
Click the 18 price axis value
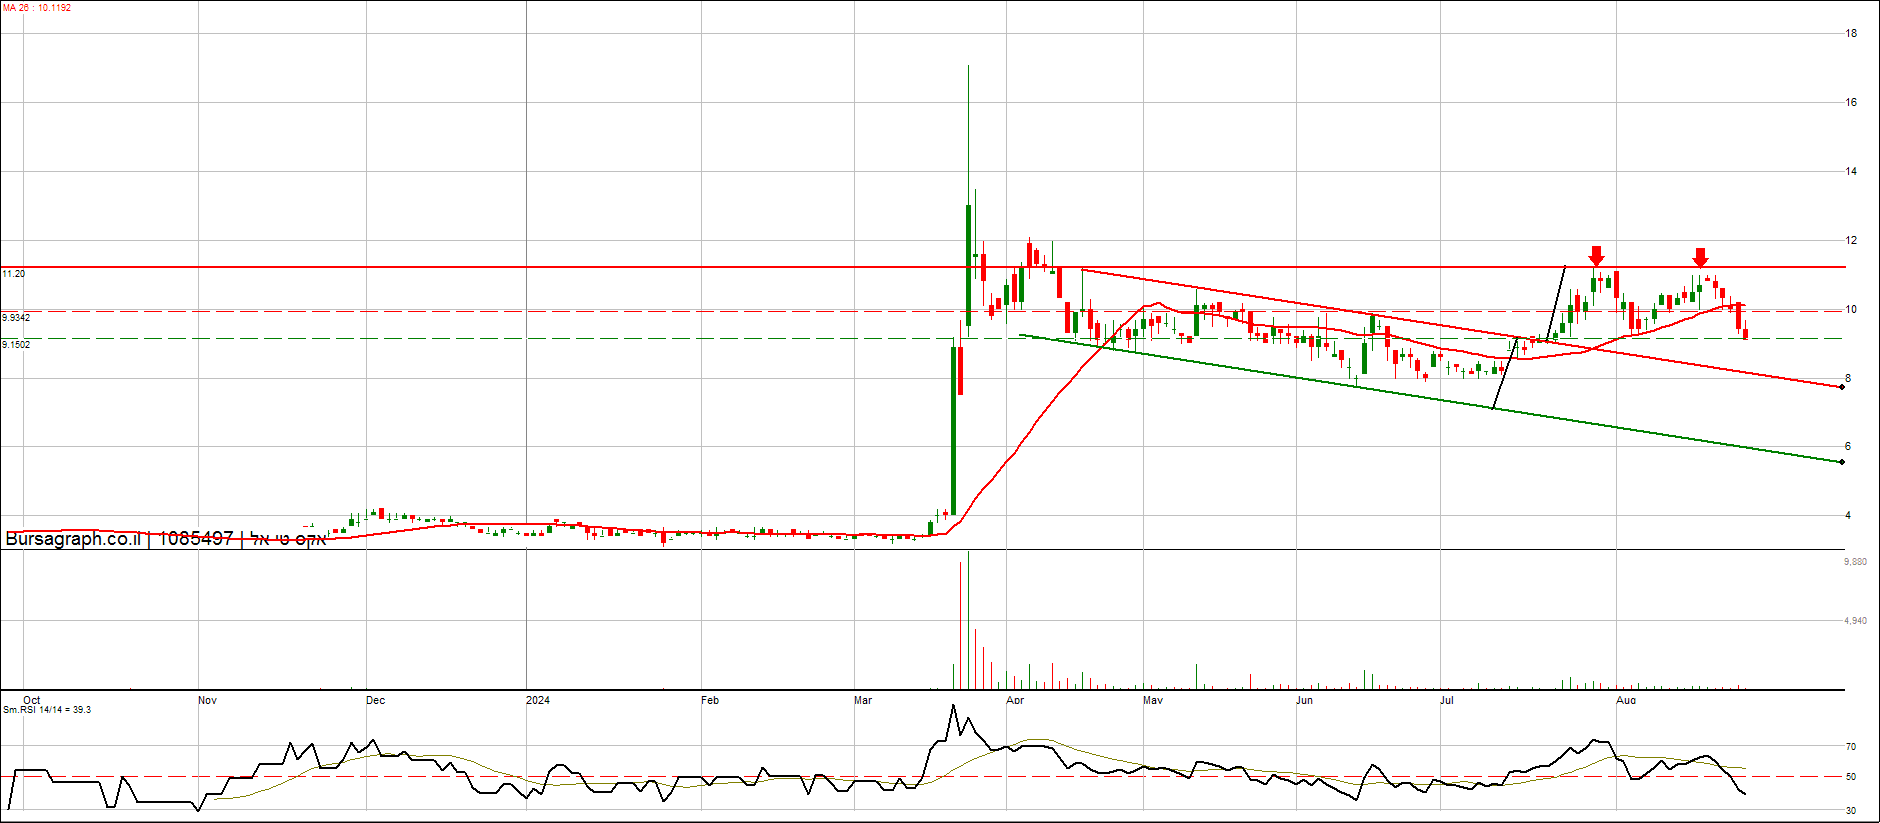1851,34
